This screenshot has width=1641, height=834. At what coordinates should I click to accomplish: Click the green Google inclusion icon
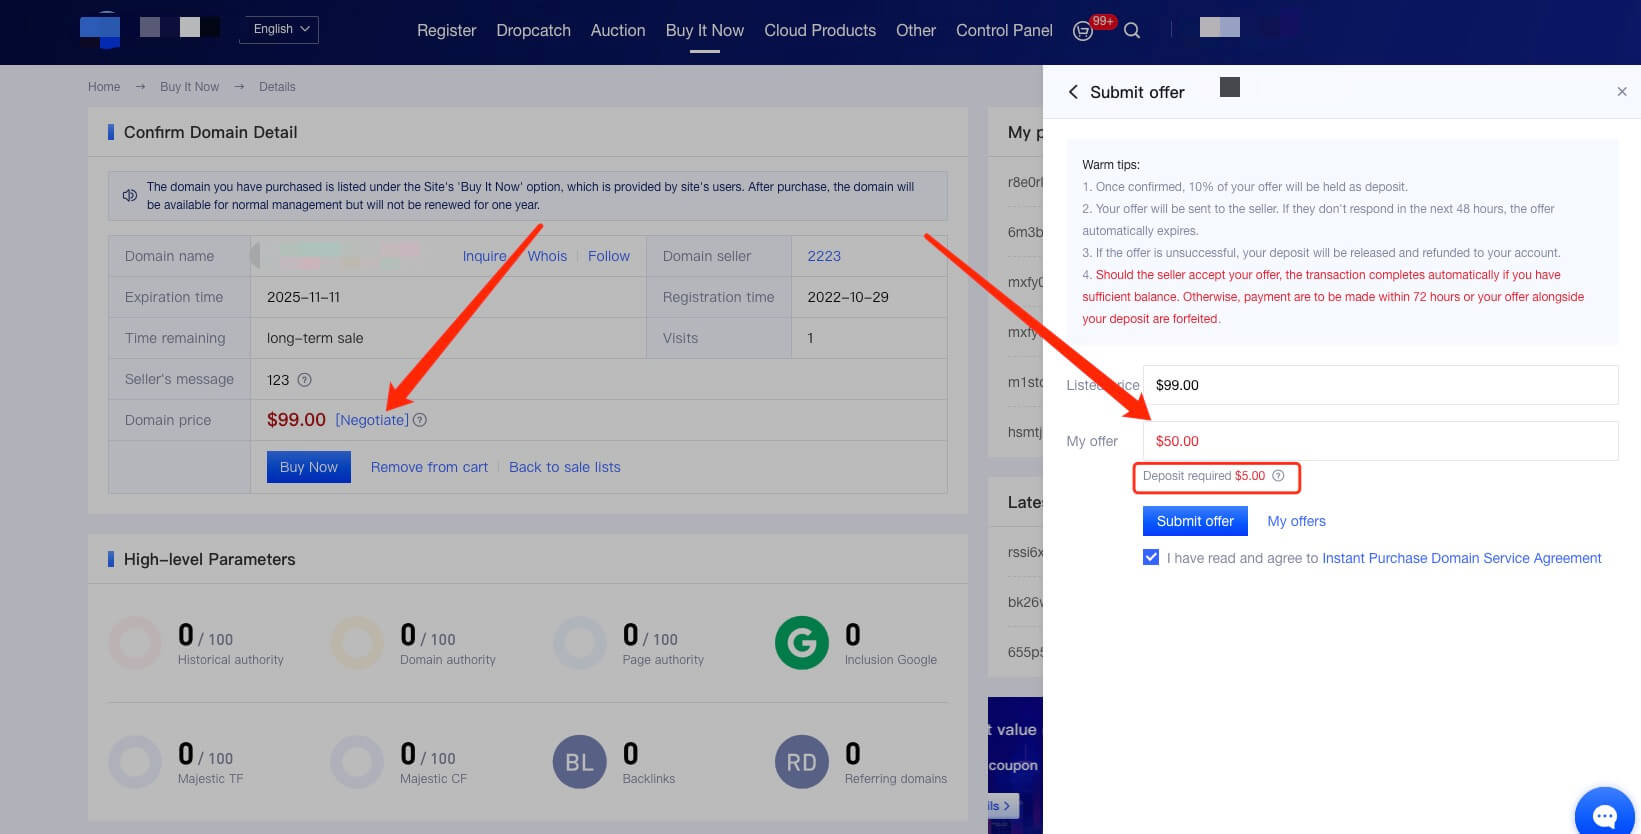pos(801,643)
